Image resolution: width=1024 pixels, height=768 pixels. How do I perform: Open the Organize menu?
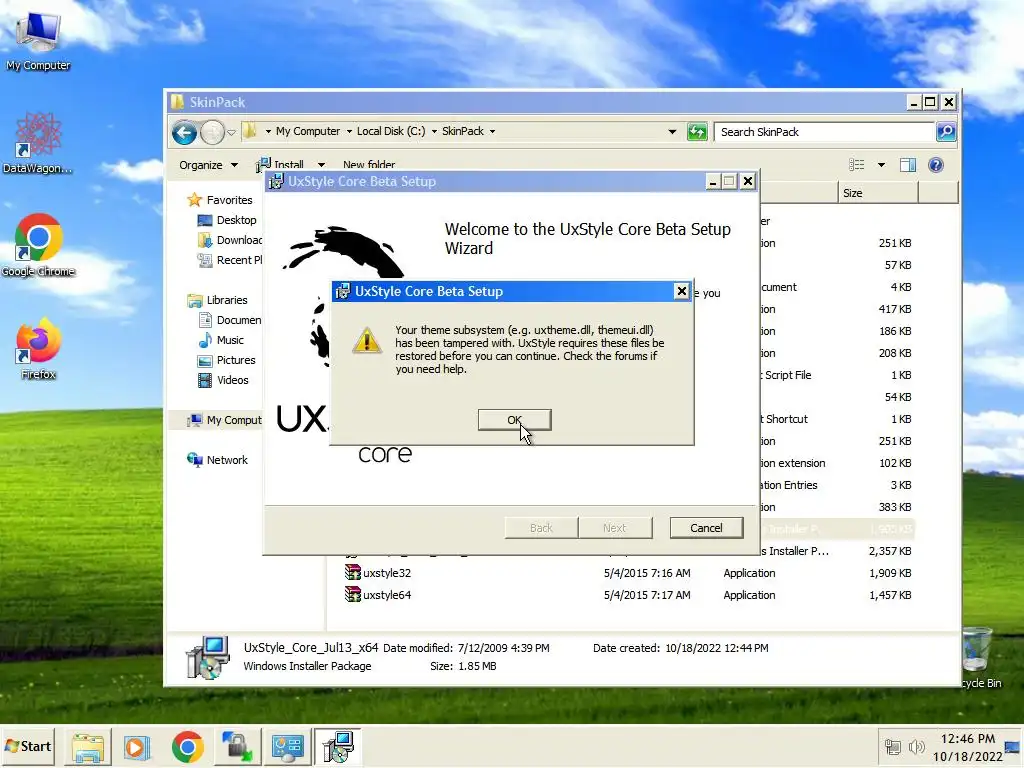pyautogui.click(x=208, y=165)
